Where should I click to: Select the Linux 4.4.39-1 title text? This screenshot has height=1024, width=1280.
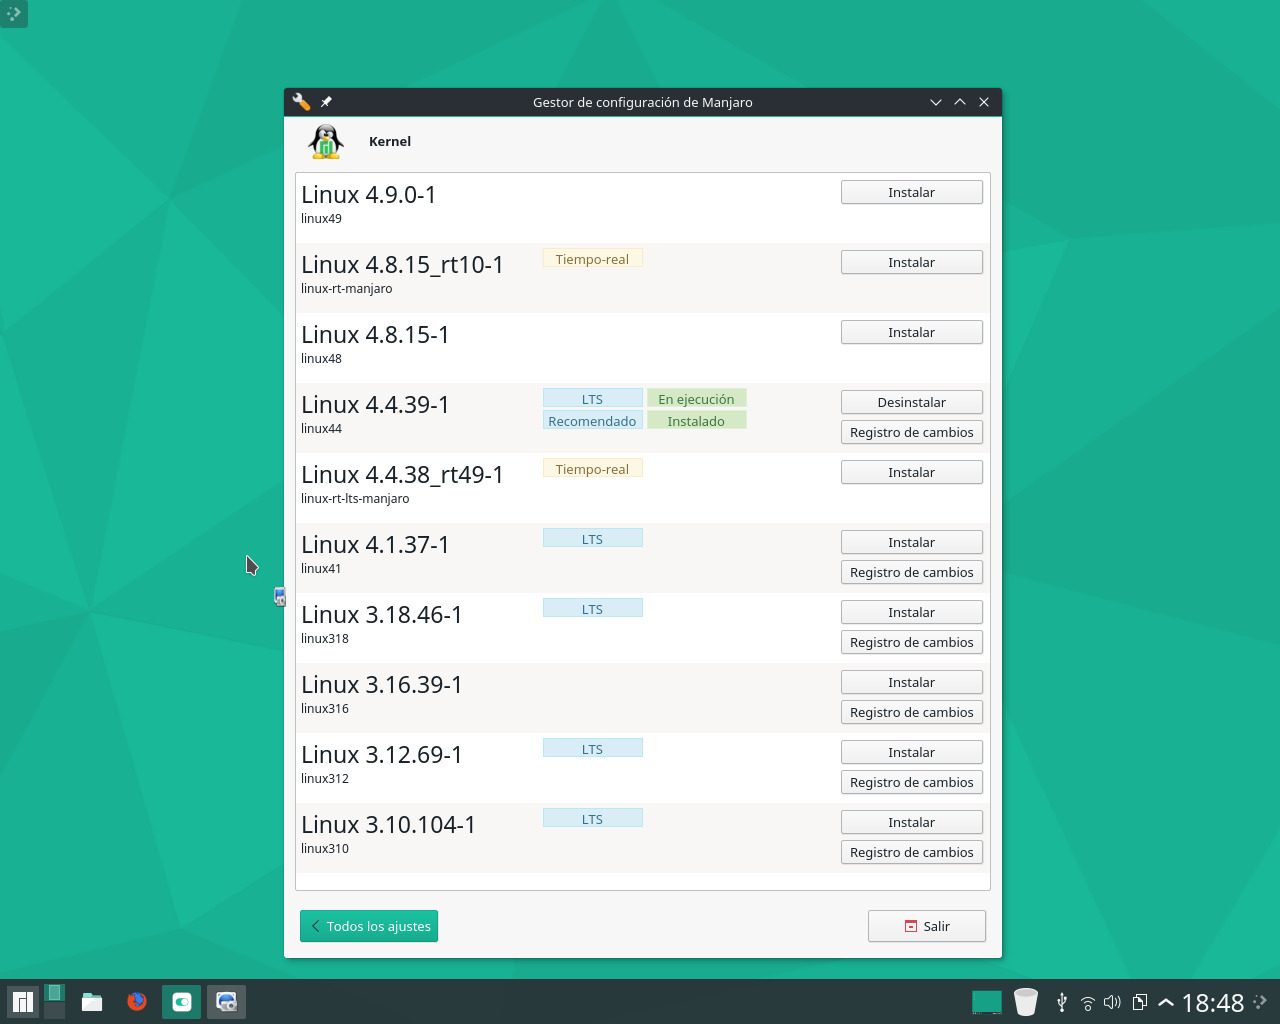375,405
